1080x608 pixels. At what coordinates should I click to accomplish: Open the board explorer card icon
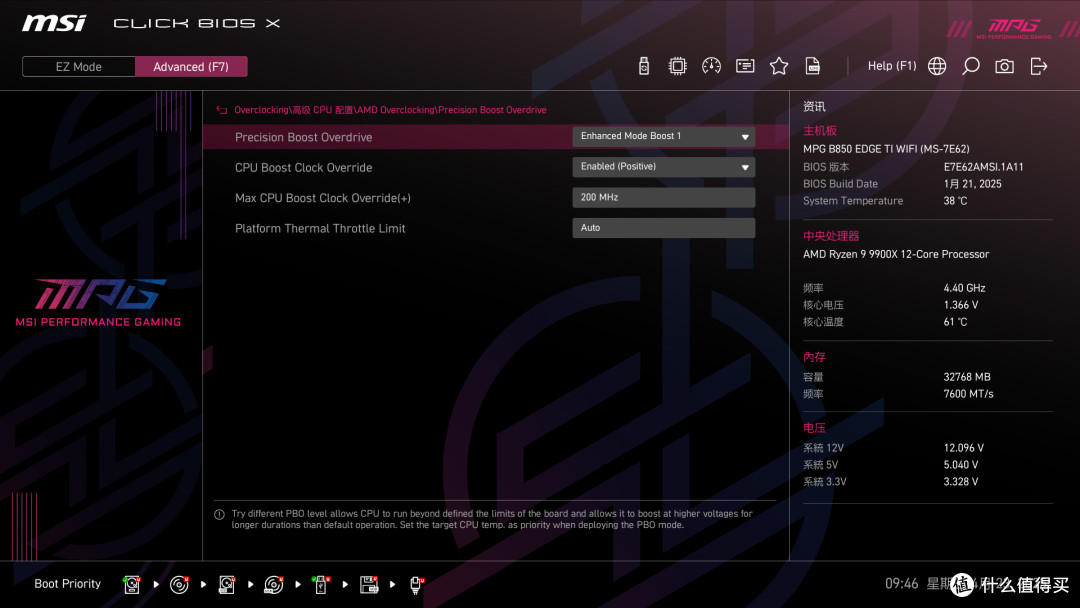click(x=745, y=66)
